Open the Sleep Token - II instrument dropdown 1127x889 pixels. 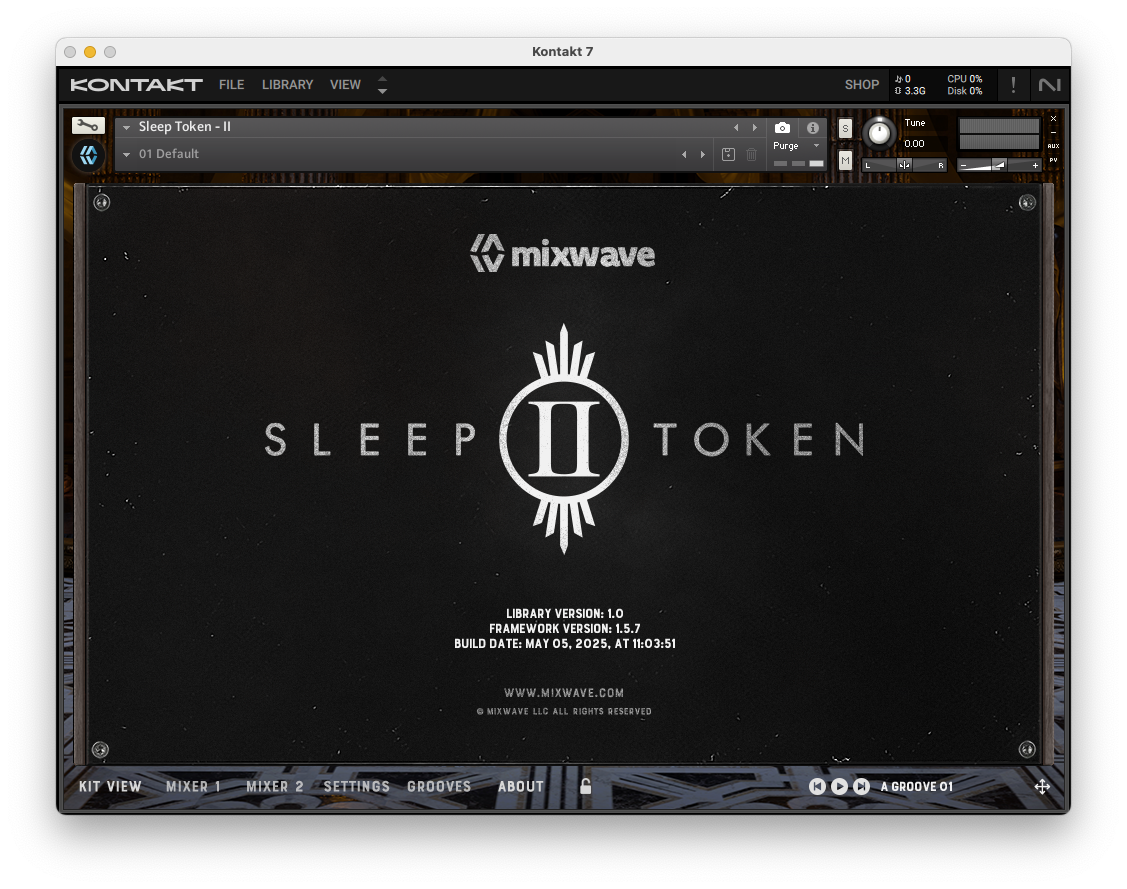click(x=126, y=127)
